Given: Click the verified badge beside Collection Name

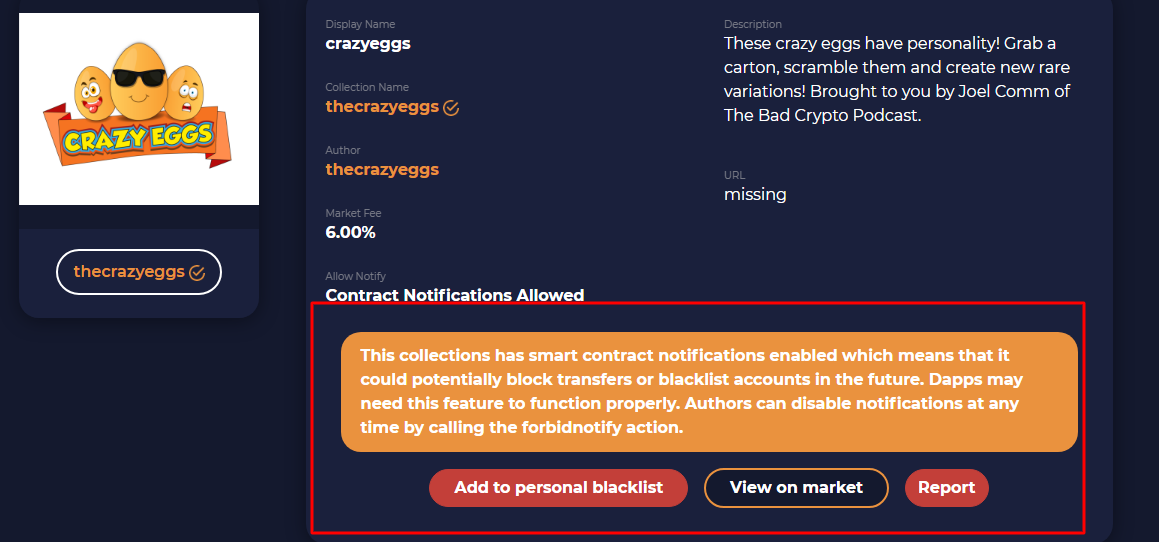Looking at the screenshot, I should 451,108.
